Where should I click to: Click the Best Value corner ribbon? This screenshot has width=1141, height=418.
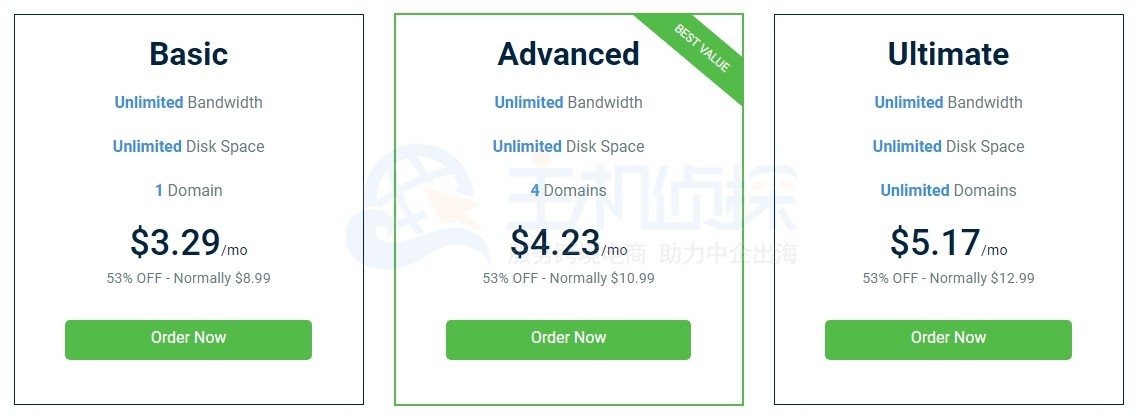[x=703, y=49]
